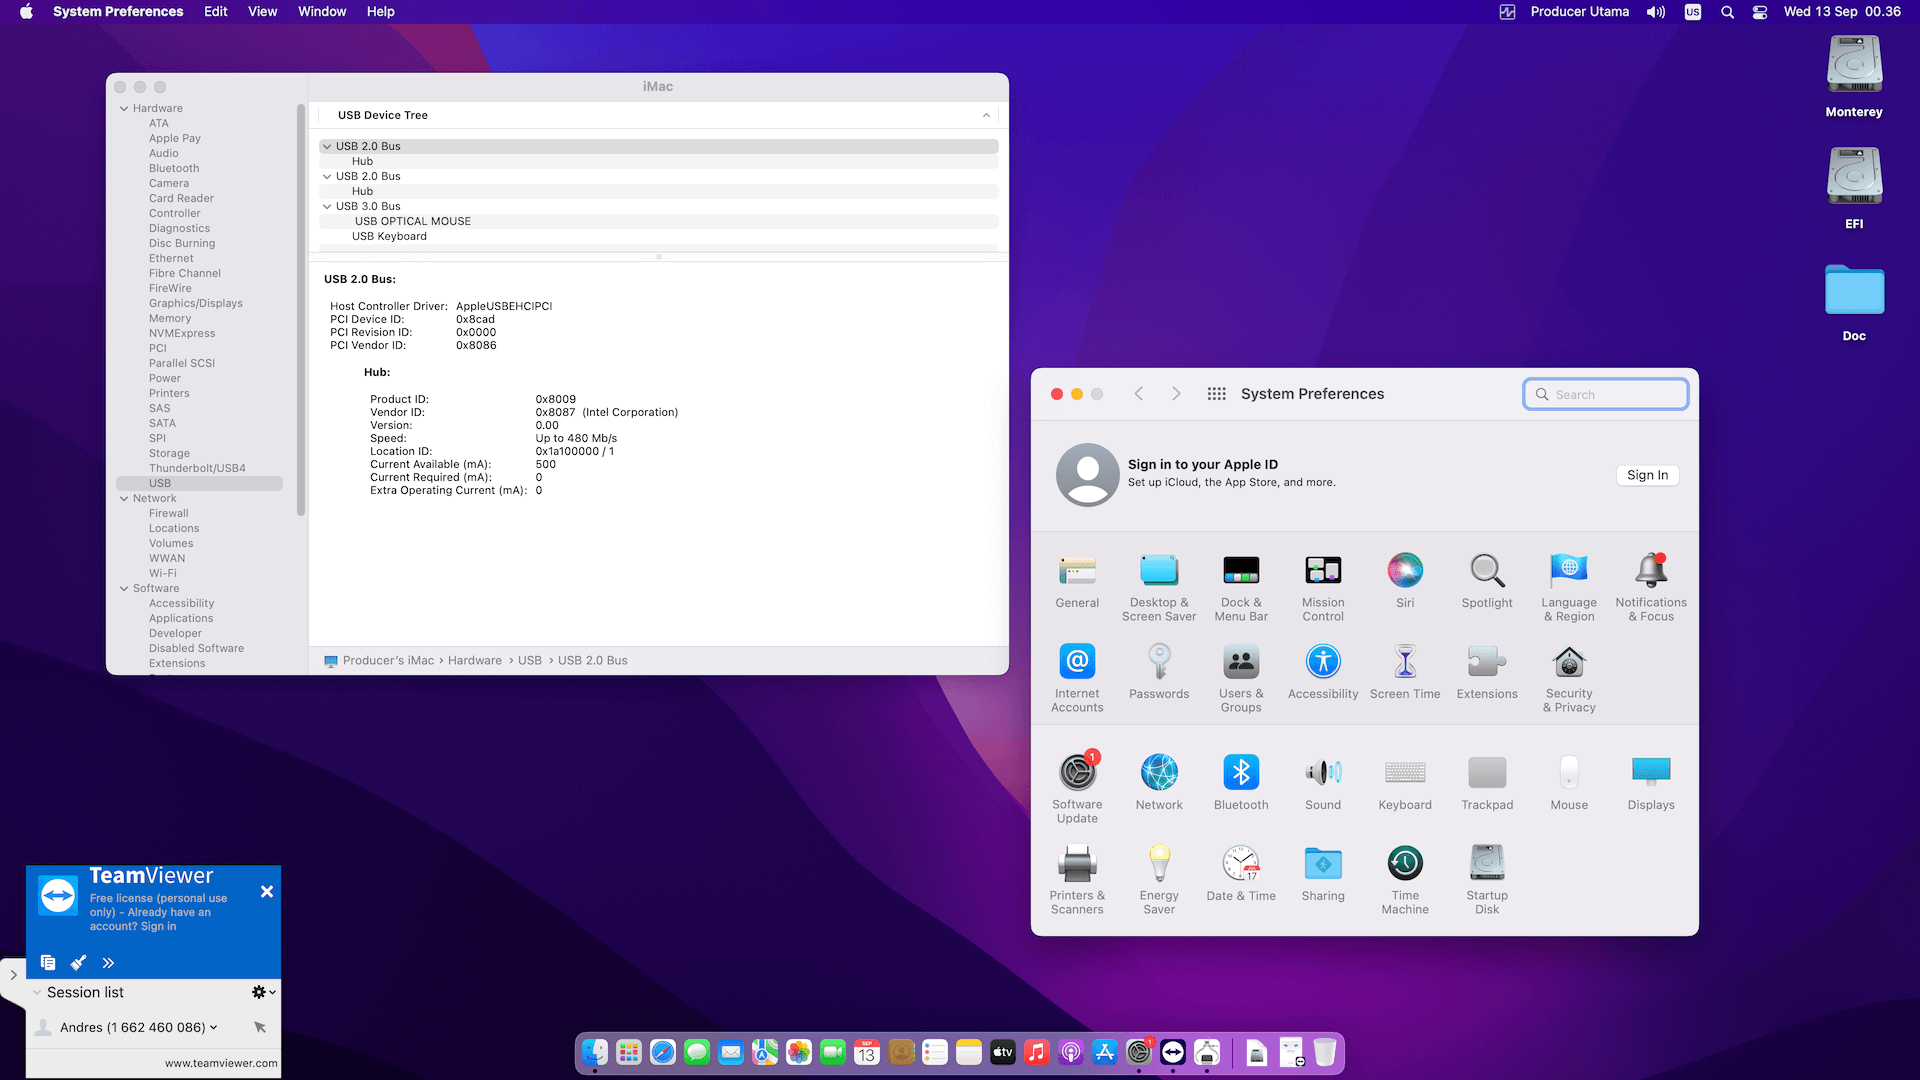Viewport: 1920px width, 1080px height.
Task: Open Finder from the Dock
Action: point(595,1052)
